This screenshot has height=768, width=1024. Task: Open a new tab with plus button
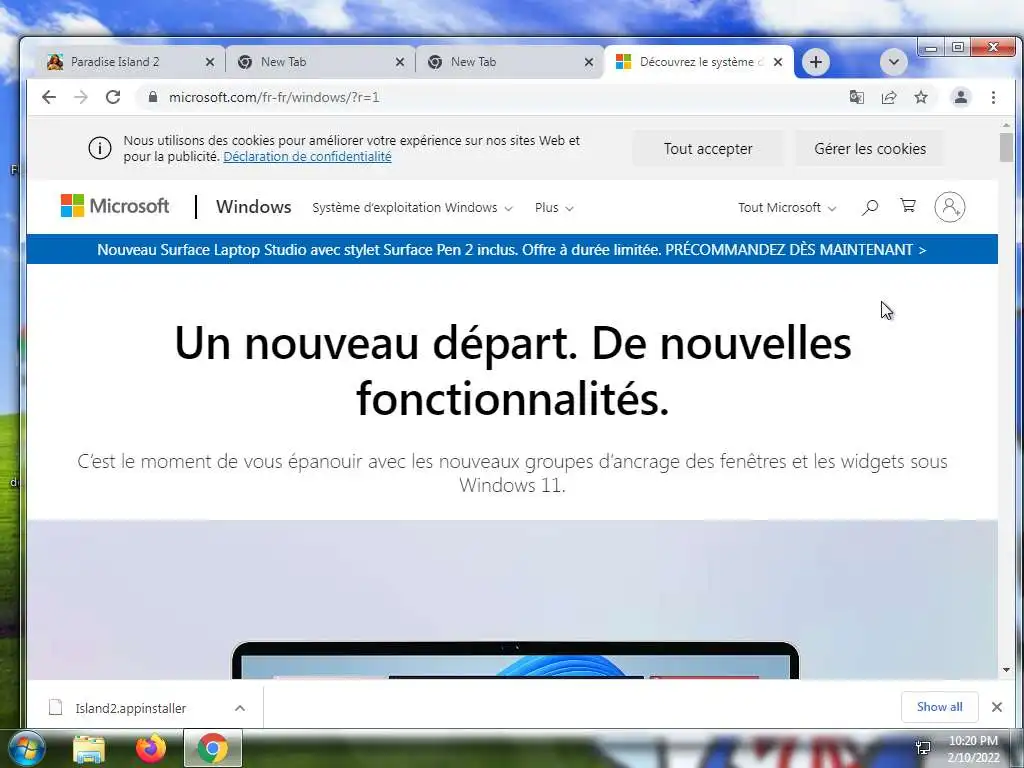click(x=816, y=62)
